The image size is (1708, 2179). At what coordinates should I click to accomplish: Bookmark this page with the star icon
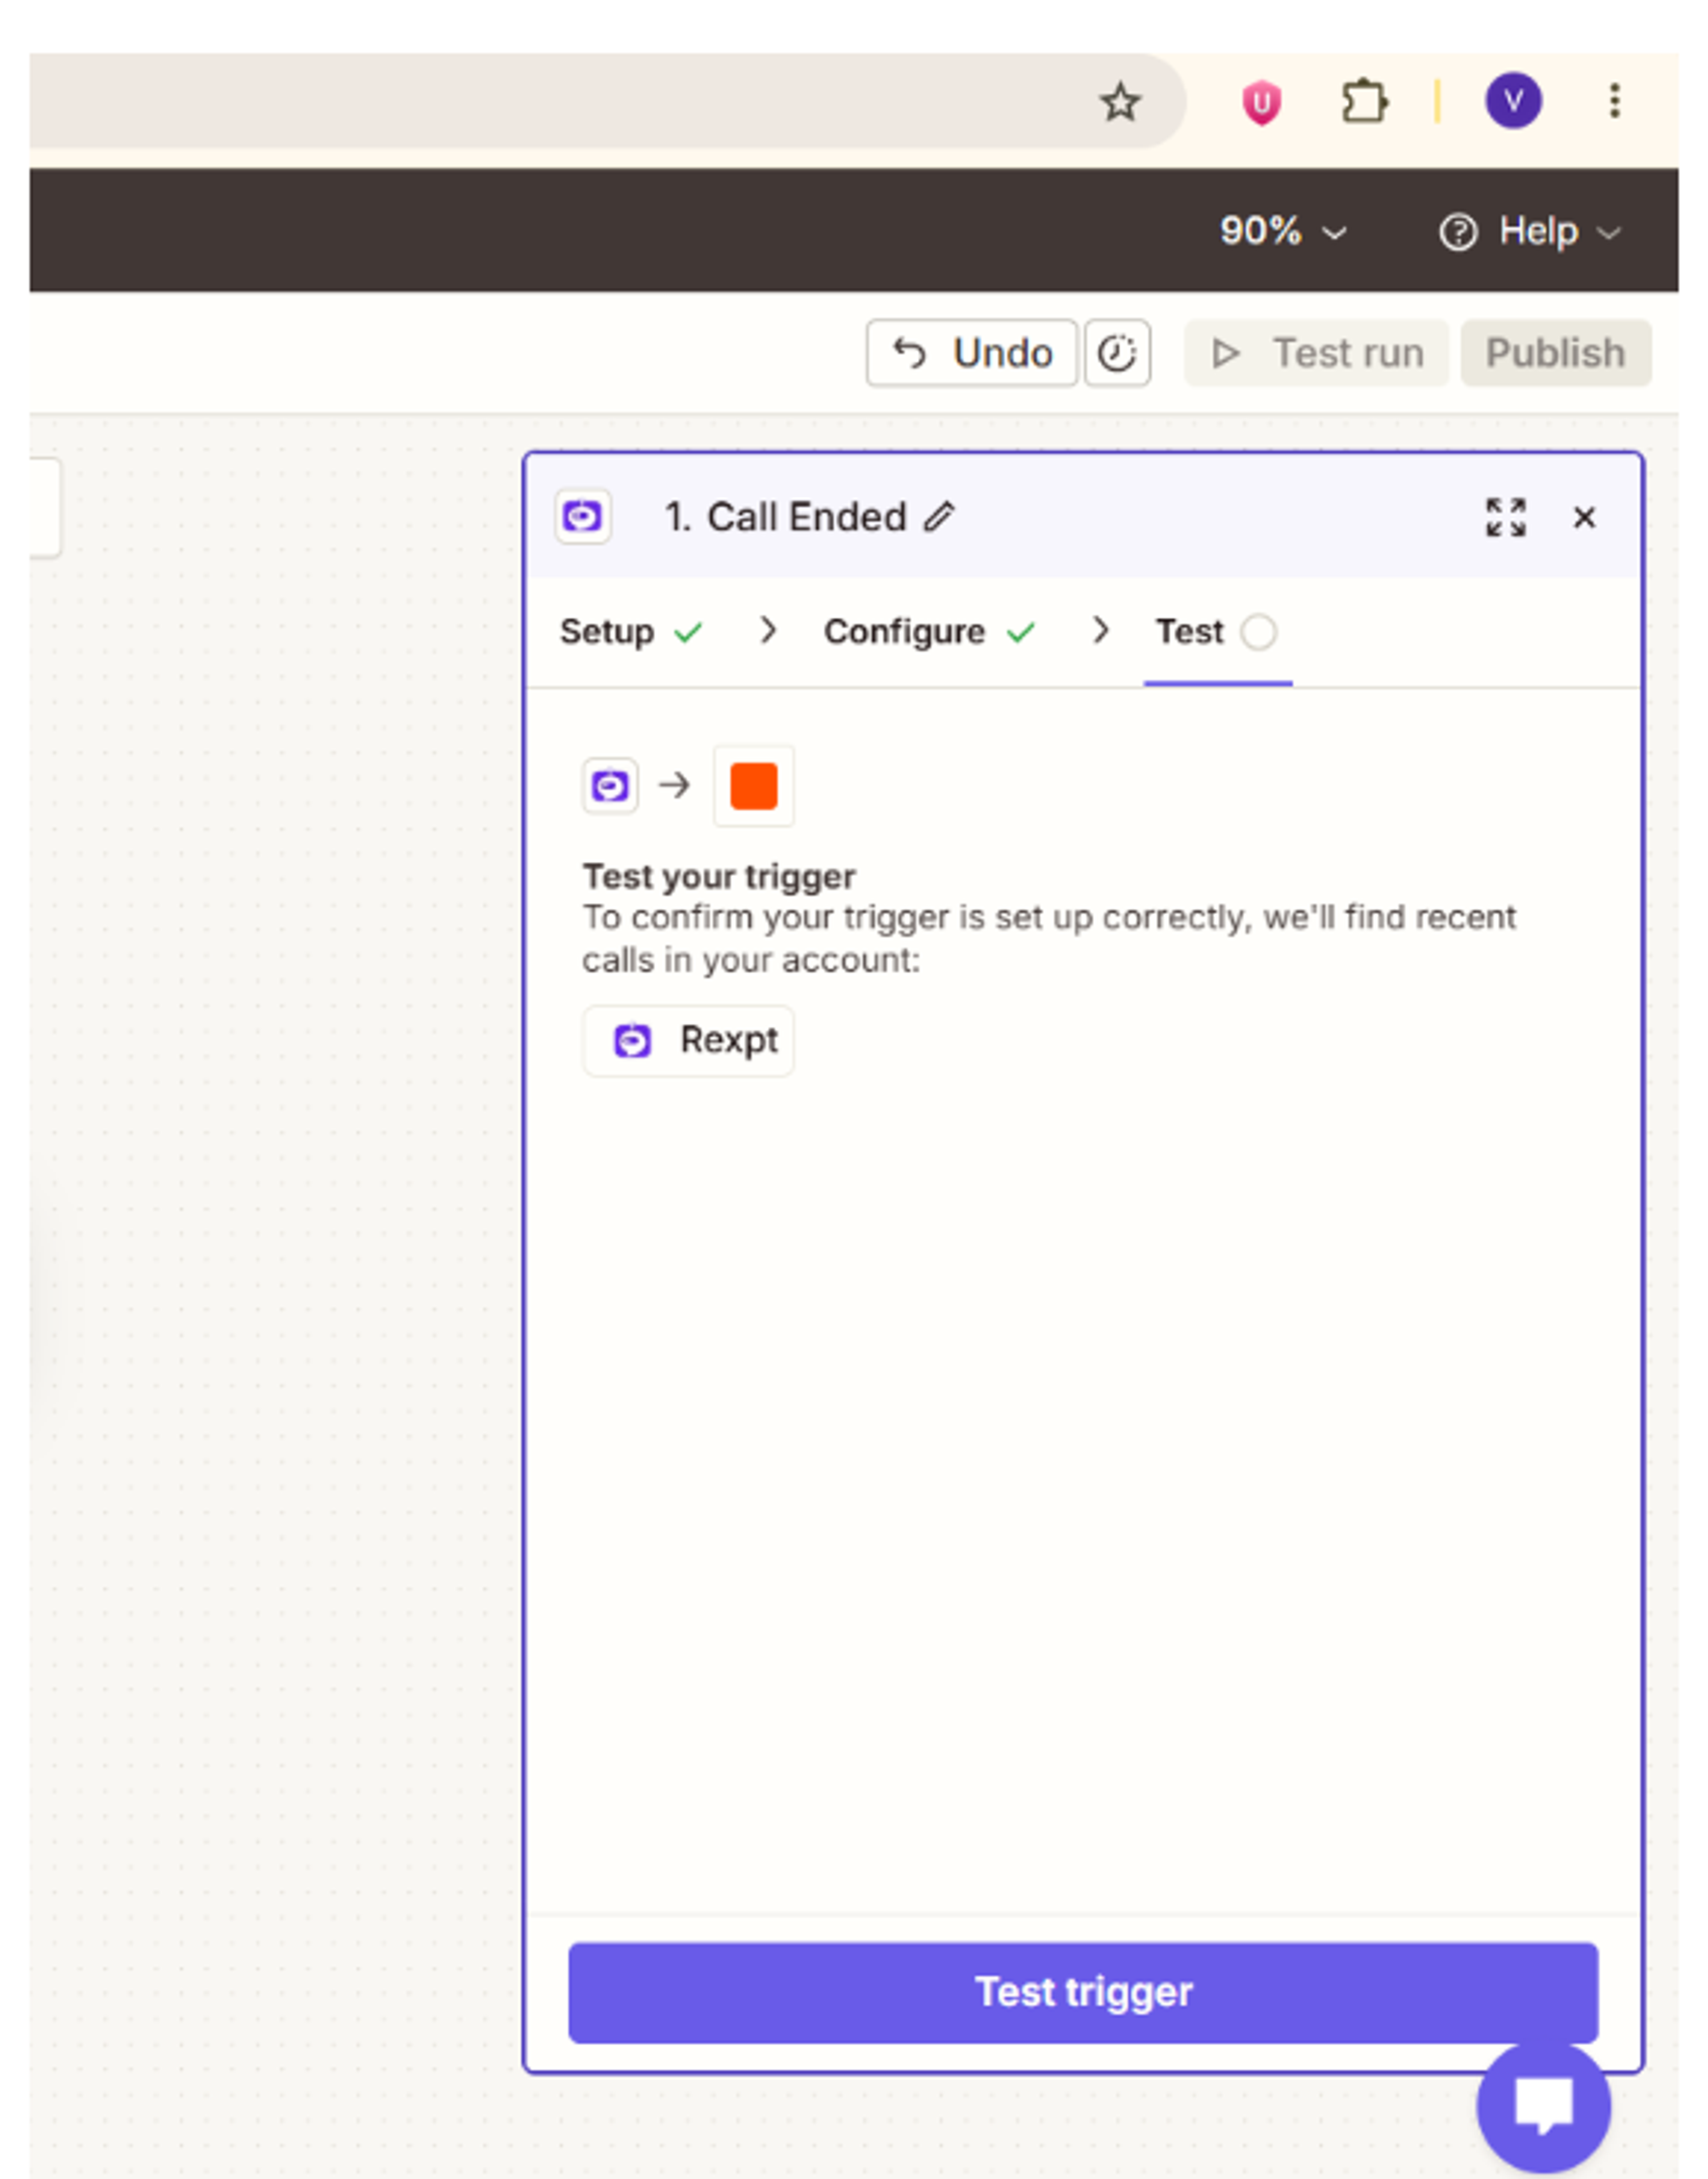pos(1119,102)
